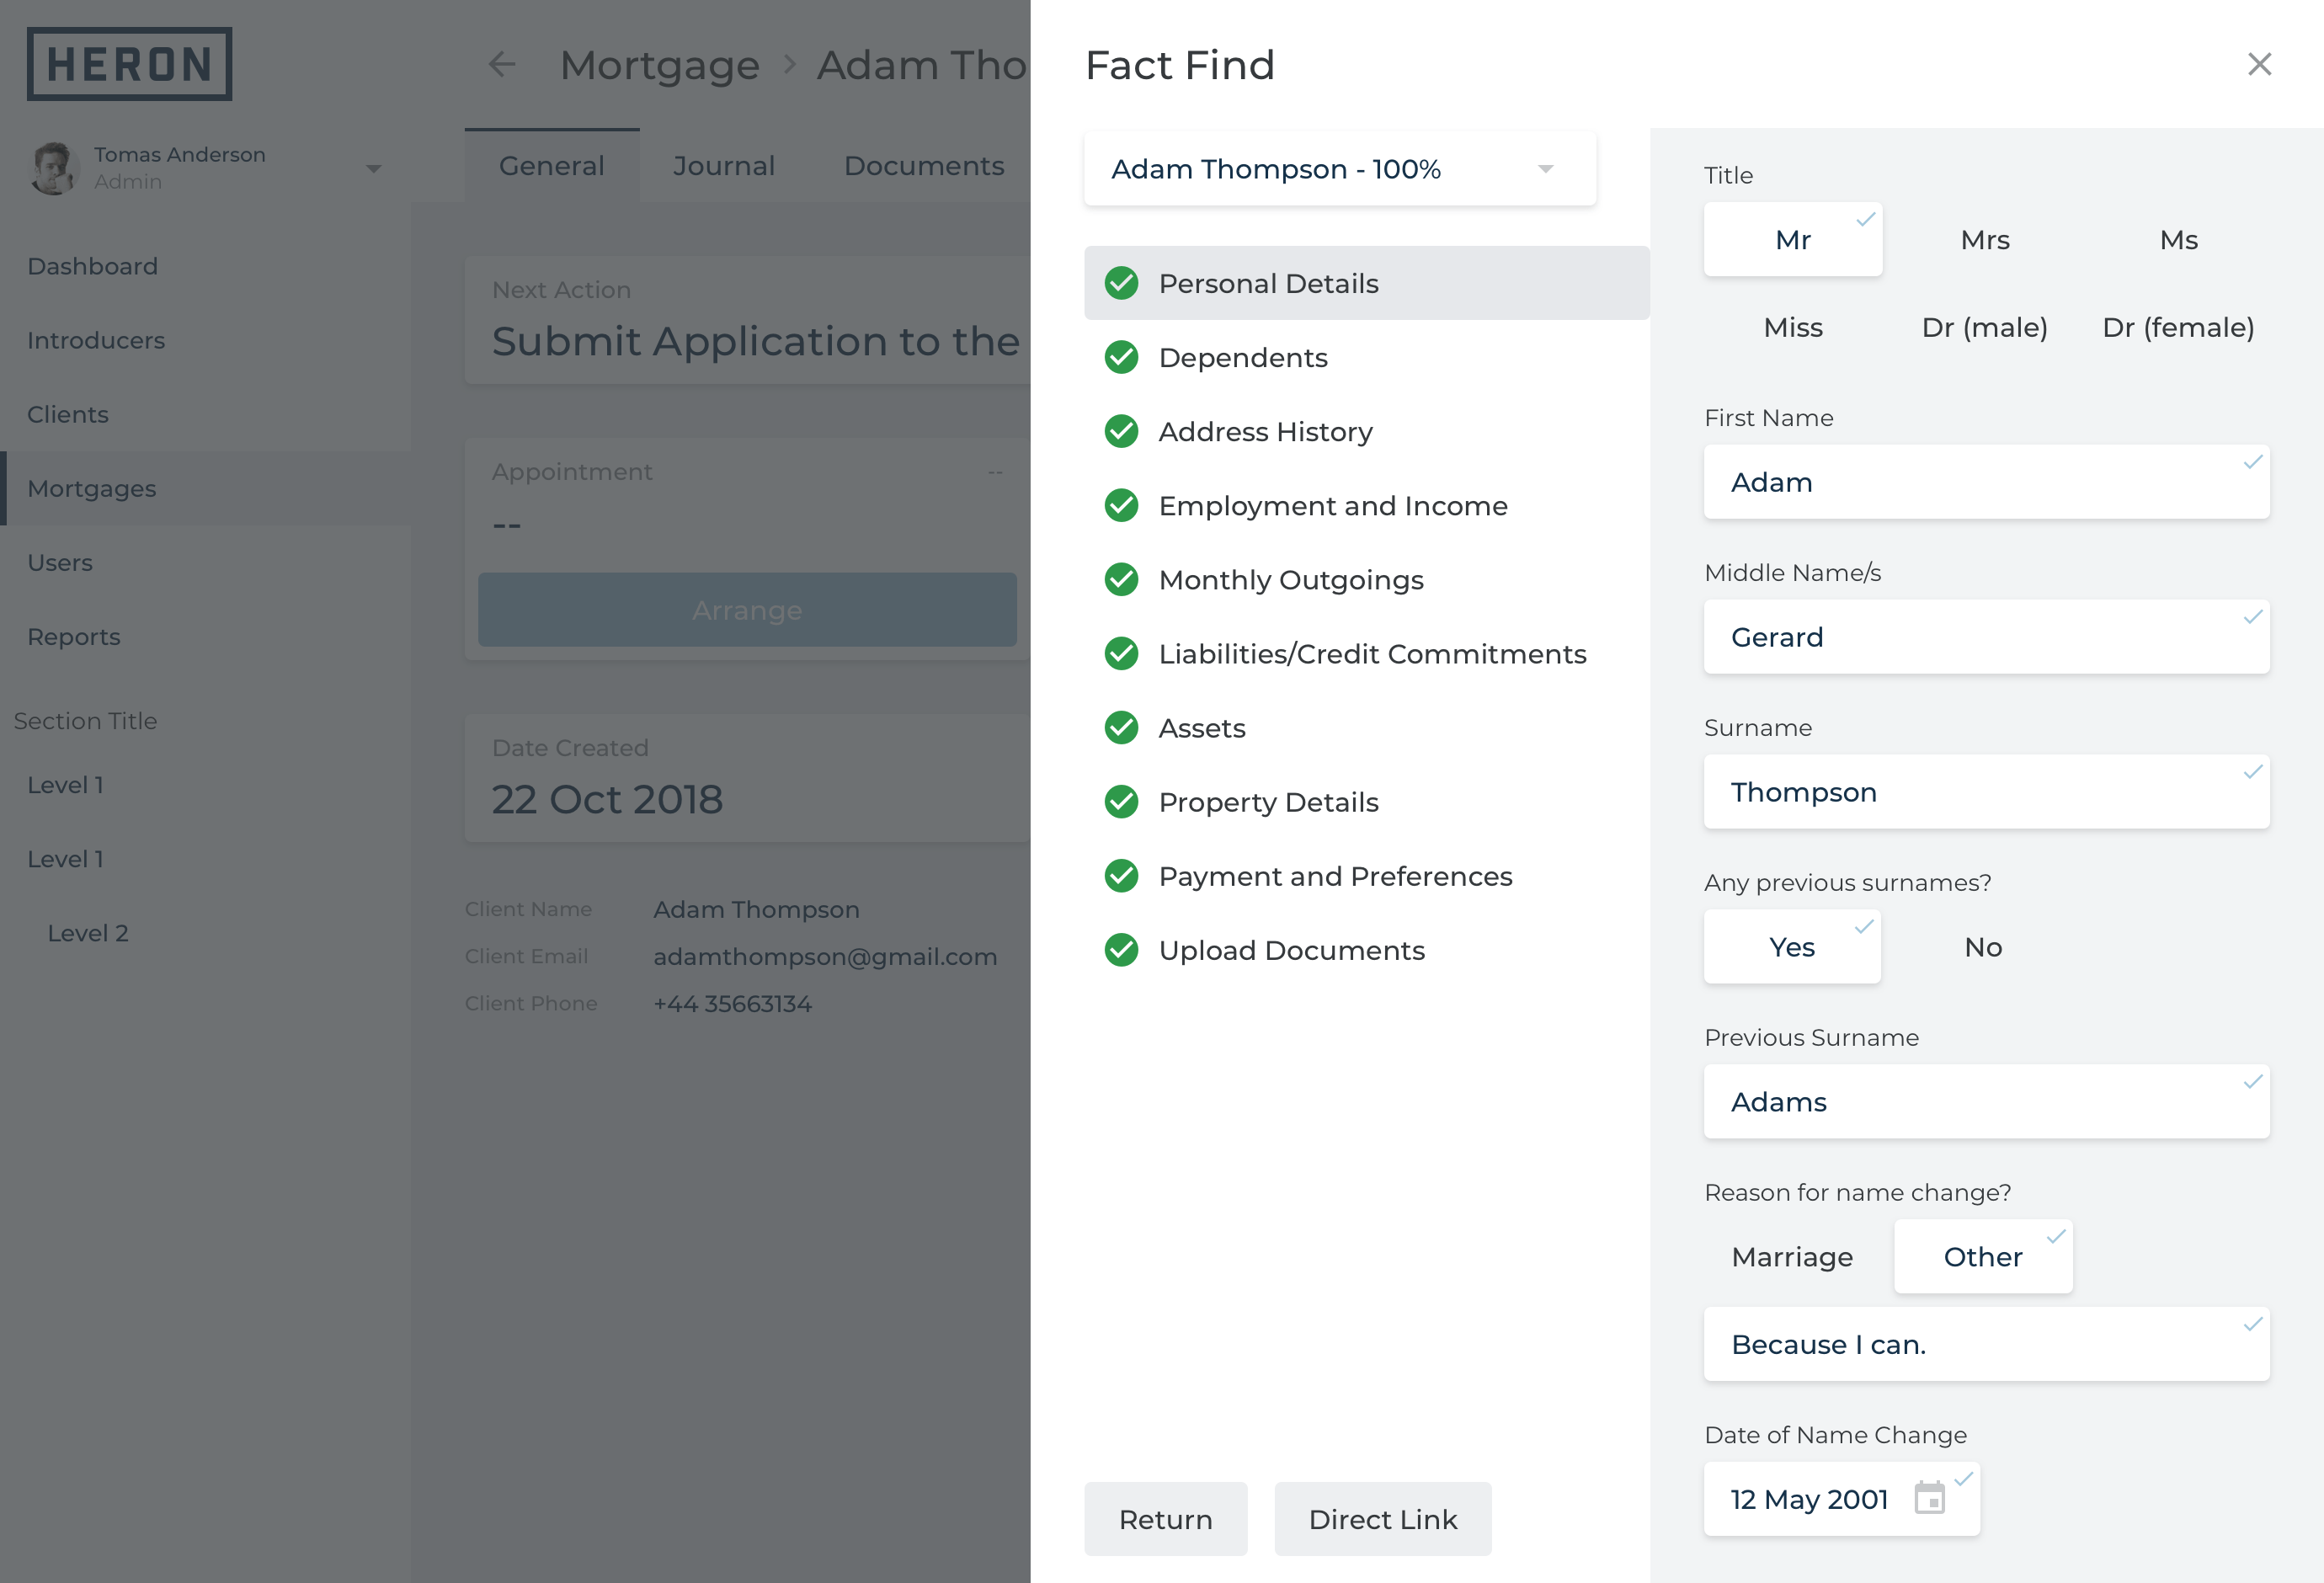Select Miss title option
The height and width of the screenshot is (1583, 2324).
pos(1793,327)
